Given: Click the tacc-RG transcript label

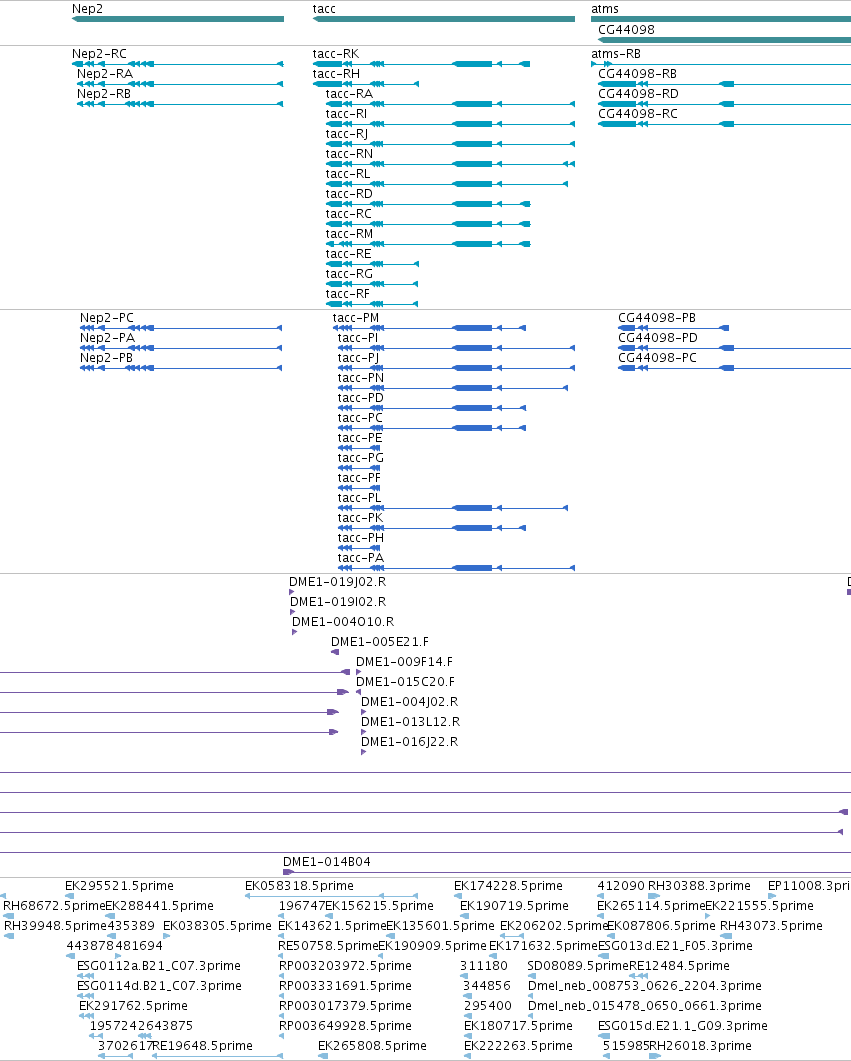Looking at the screenshot, I should click(x=349, y=273).
